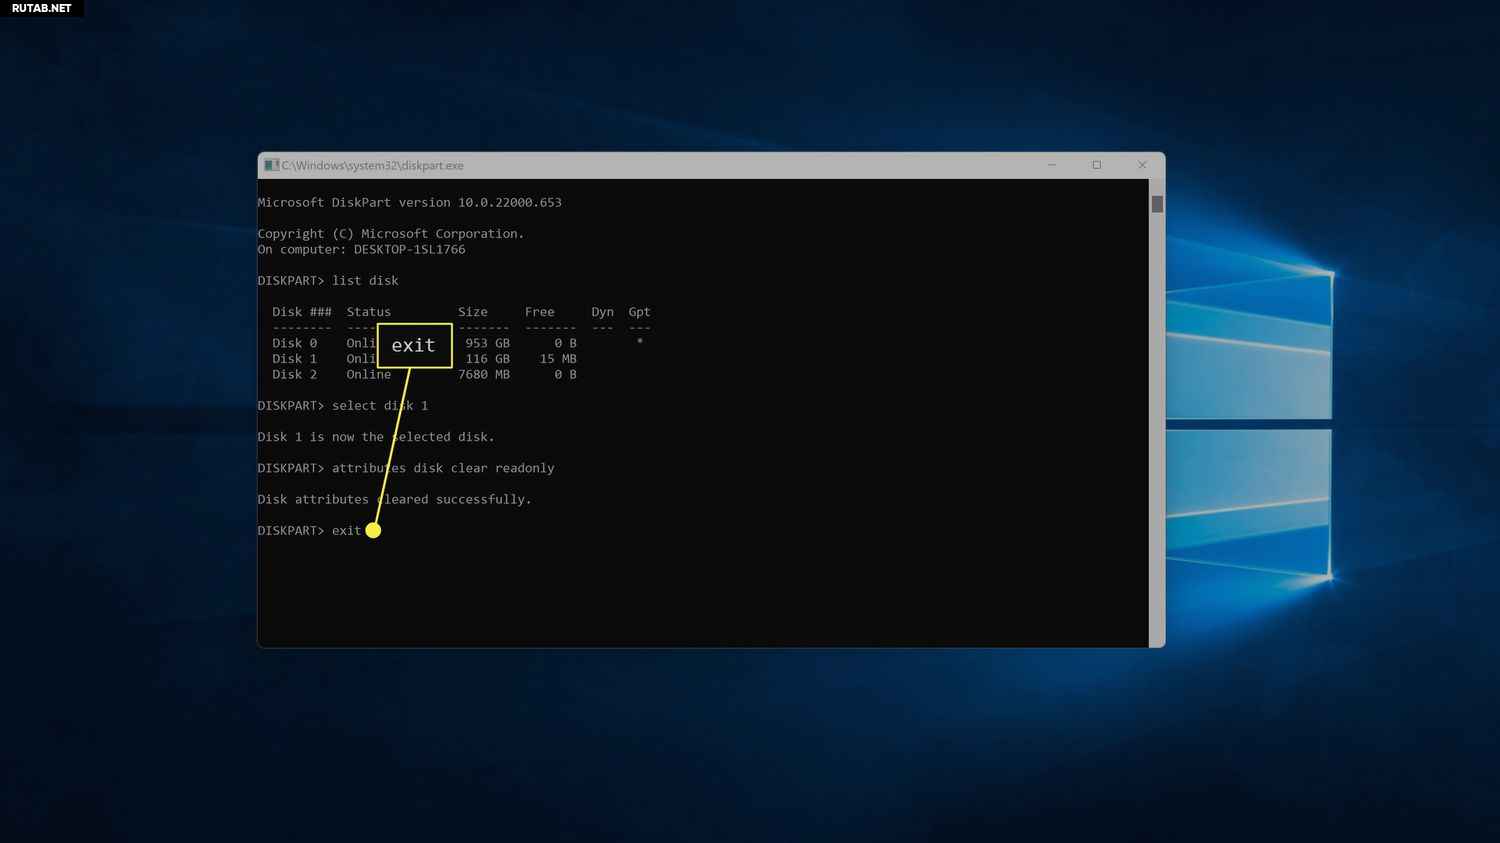Screen dimensions: 1500x843
Task: Click the 'Disk 1' row label
Action: coord(294,358)
